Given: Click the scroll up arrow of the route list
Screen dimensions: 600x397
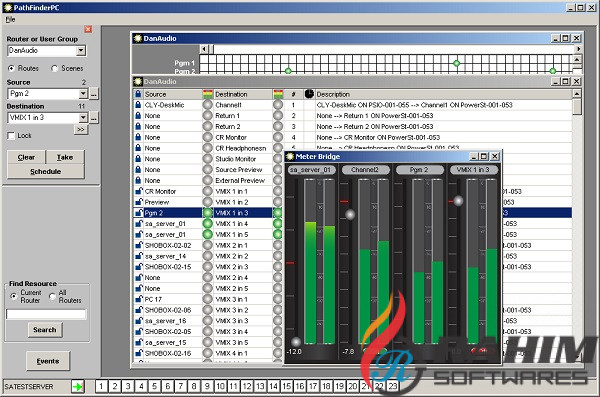Looking at the screenshot, I should pyautogui.click(x=577, y=94).
